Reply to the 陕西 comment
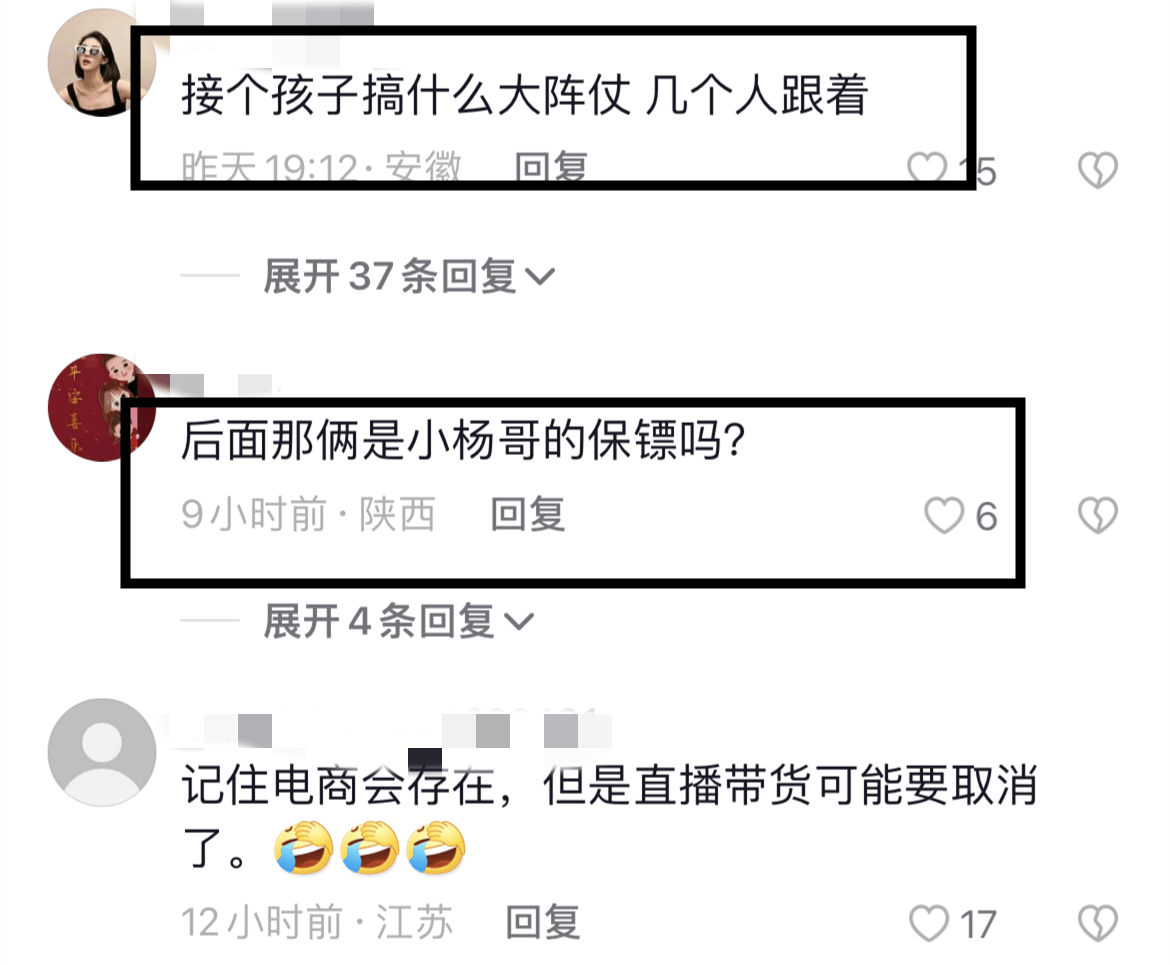This screenshot has width=1170, height=965. (528, 514)
